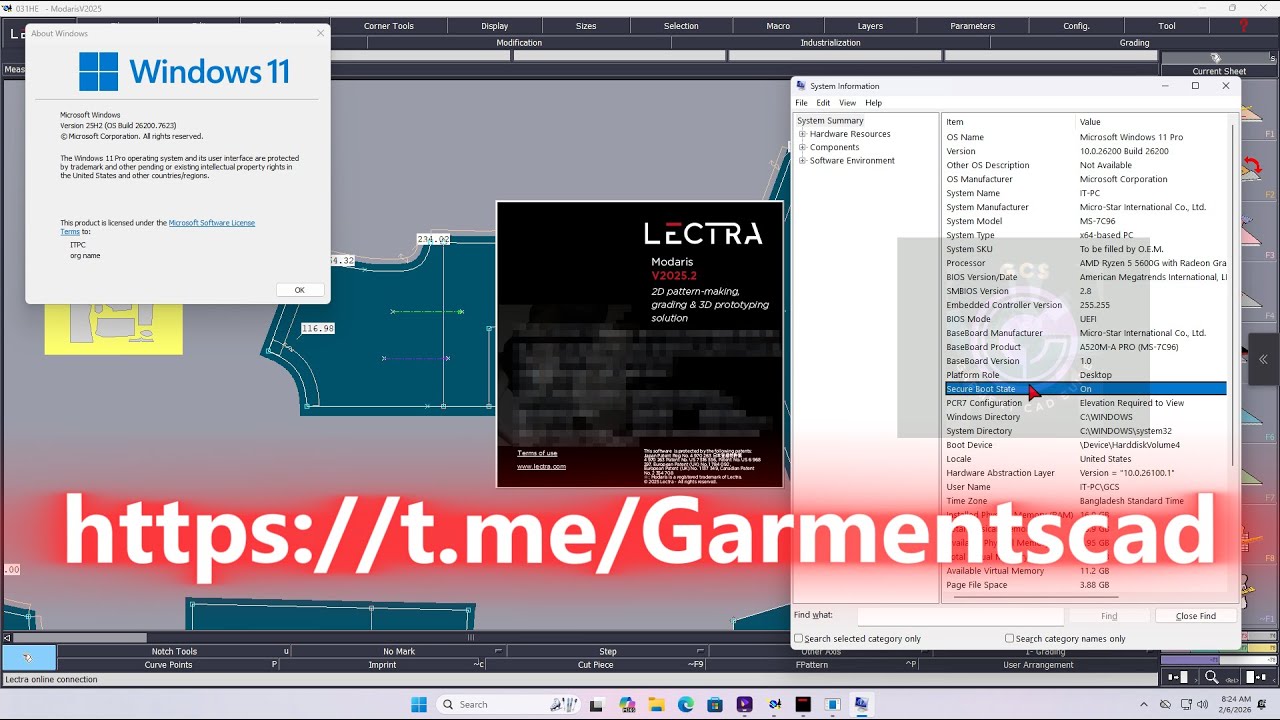Launch Microsoft Edge from the taskbar
The height and width of the screenshot is (720, 1280).
686,704
